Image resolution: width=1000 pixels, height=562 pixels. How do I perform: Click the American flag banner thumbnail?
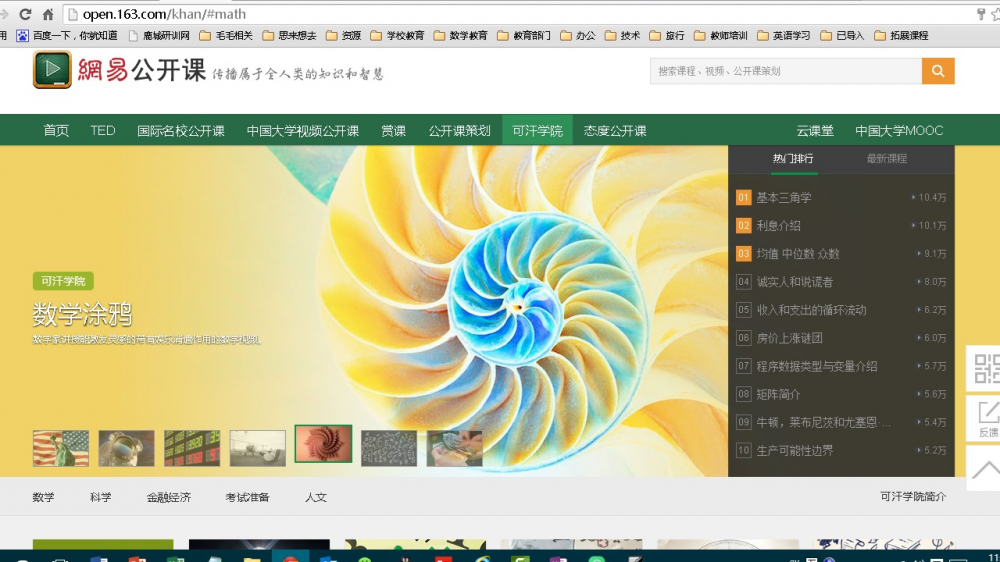pyautogui.click(x=61, y=448)
